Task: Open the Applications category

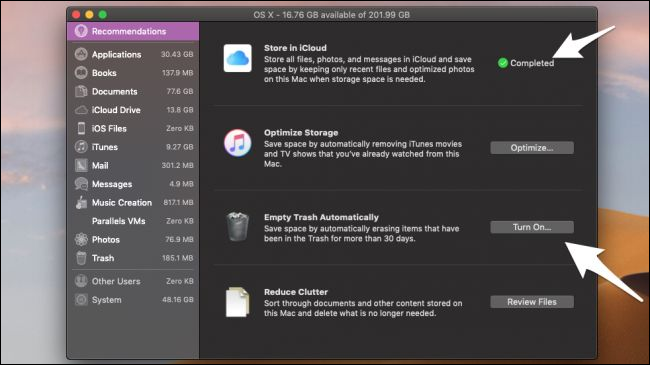Action: click(x=133, y=54)
